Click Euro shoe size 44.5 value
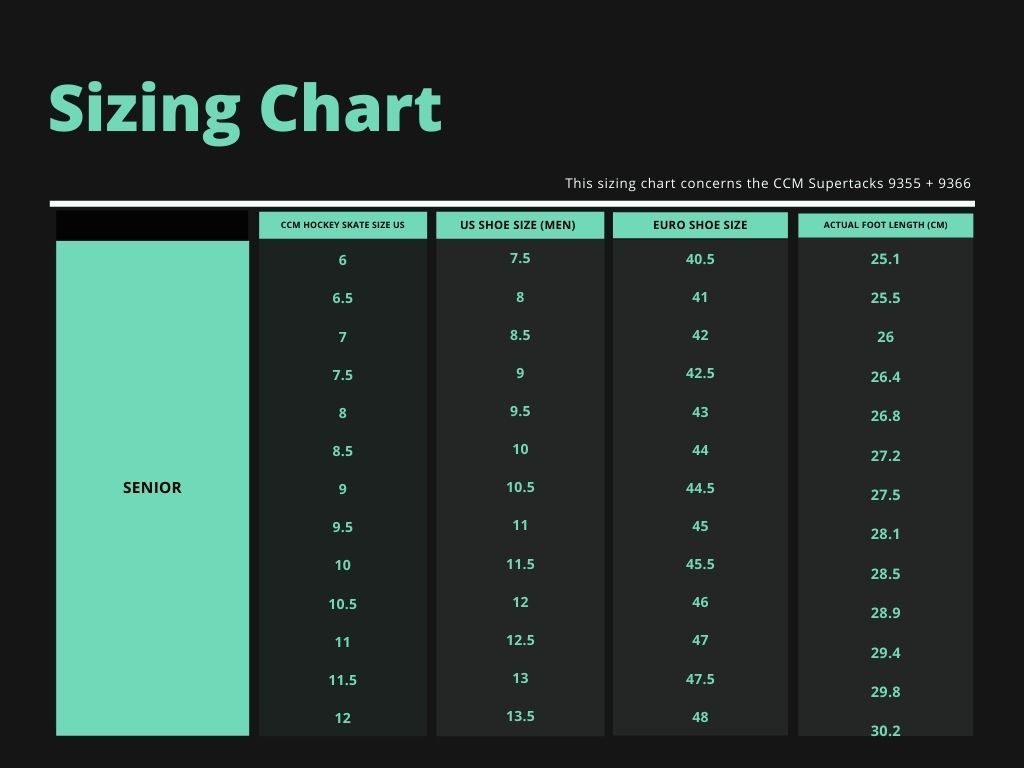The width and height of the screenshot is (1024, 768). point(700,488)
